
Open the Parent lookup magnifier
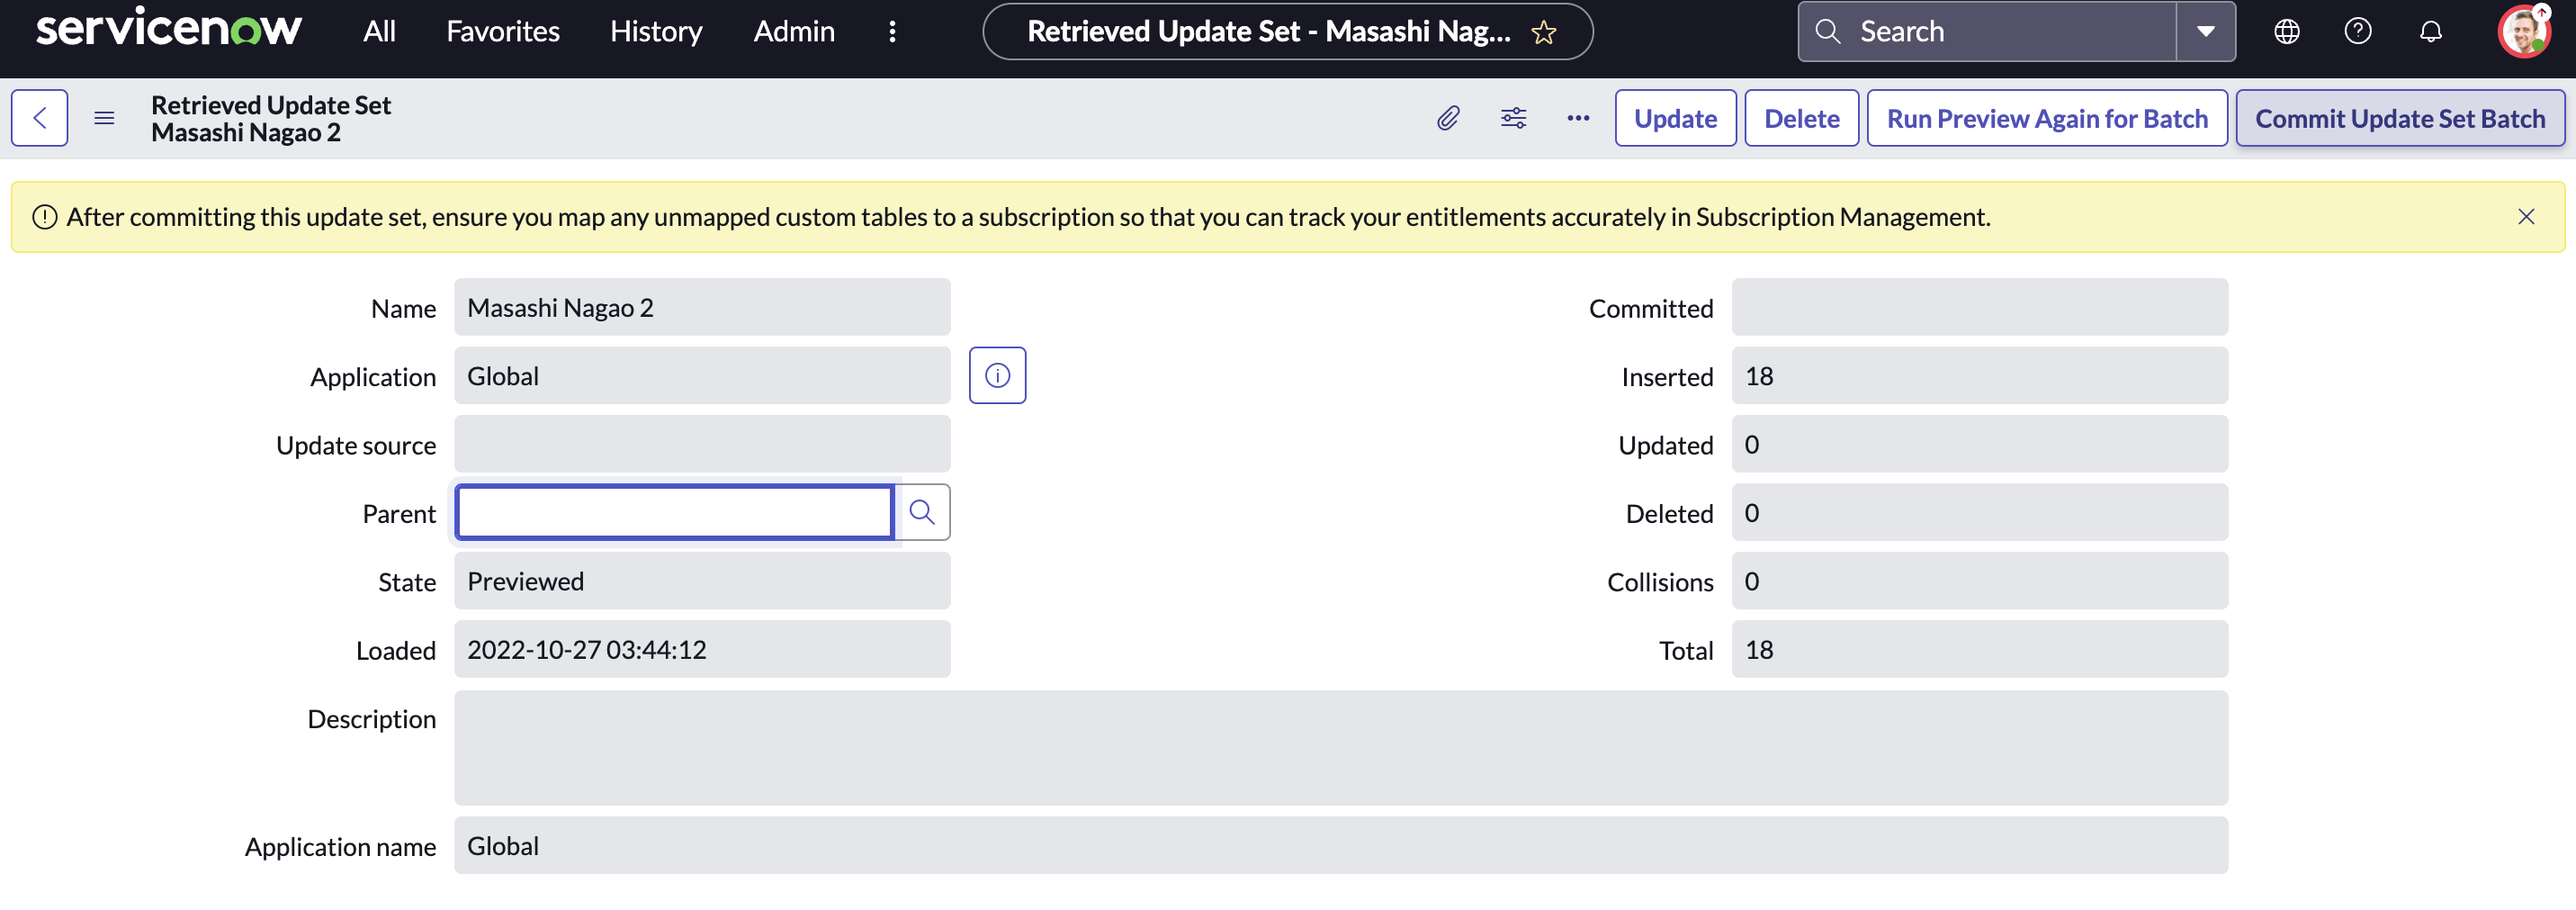point(922,513)
